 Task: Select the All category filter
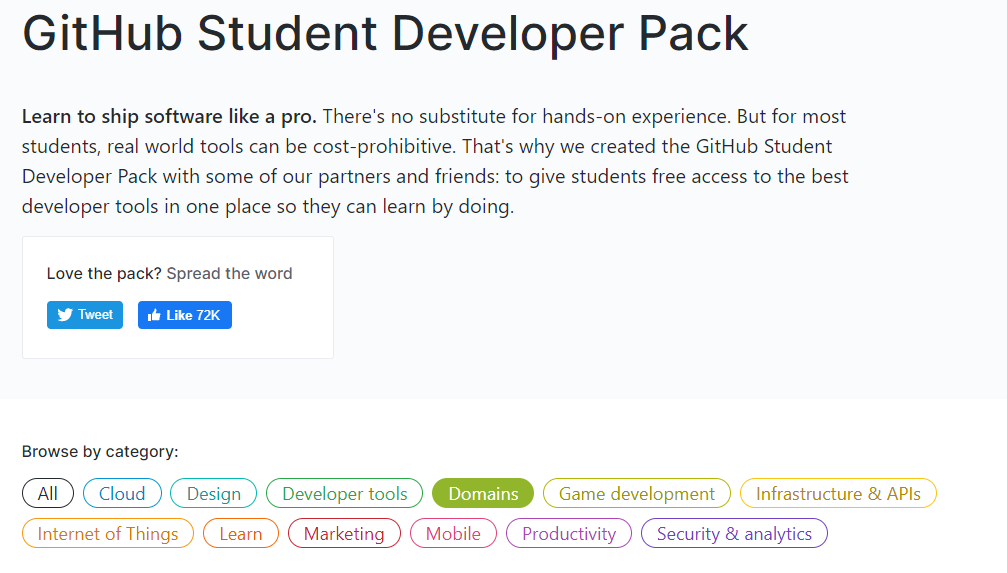(48, 494)
